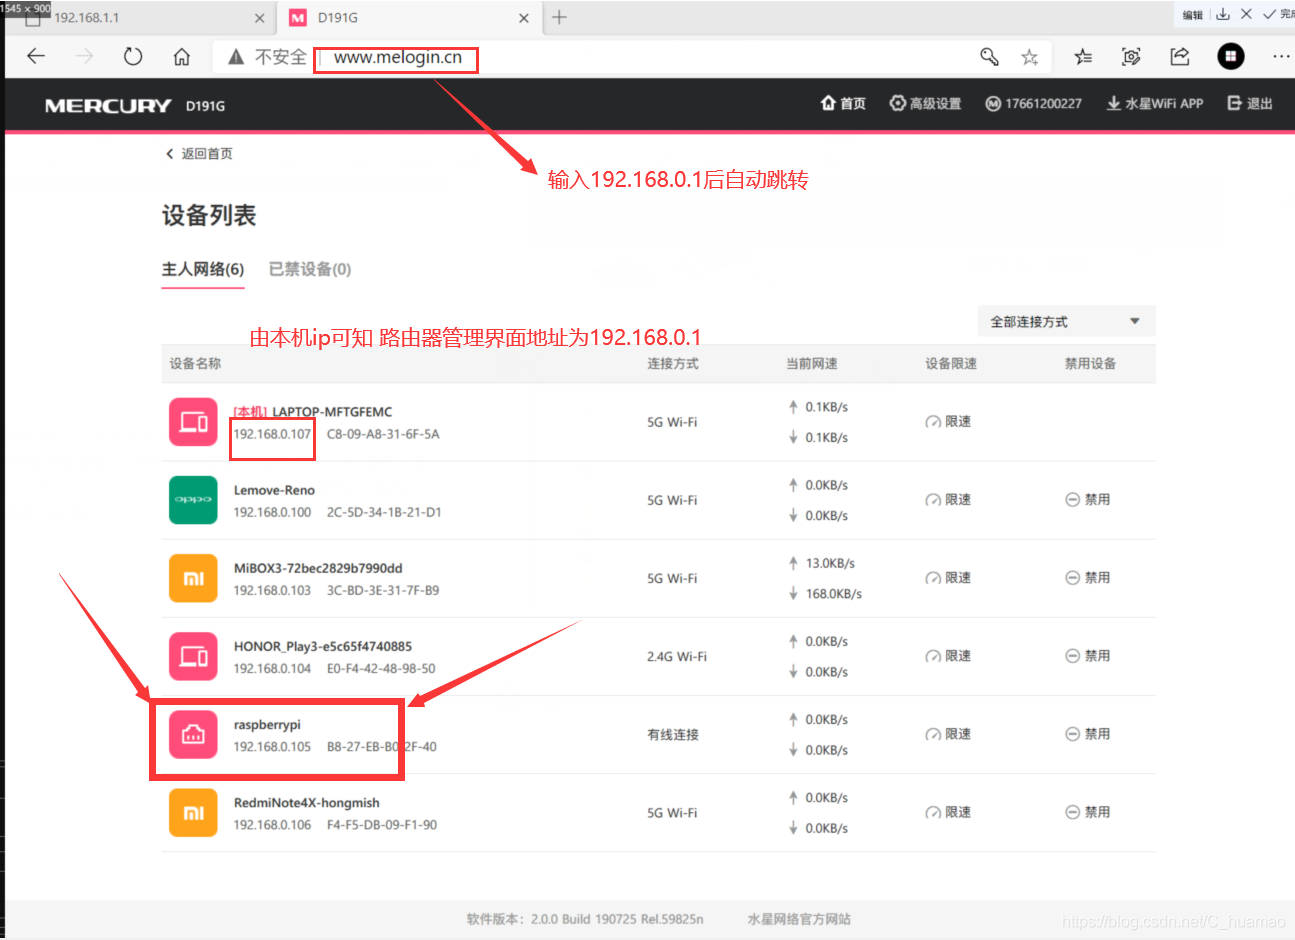This screenshot has height=940, width=1295.
Task: Select 主人网络(6) tab
Action: point(203,269)
